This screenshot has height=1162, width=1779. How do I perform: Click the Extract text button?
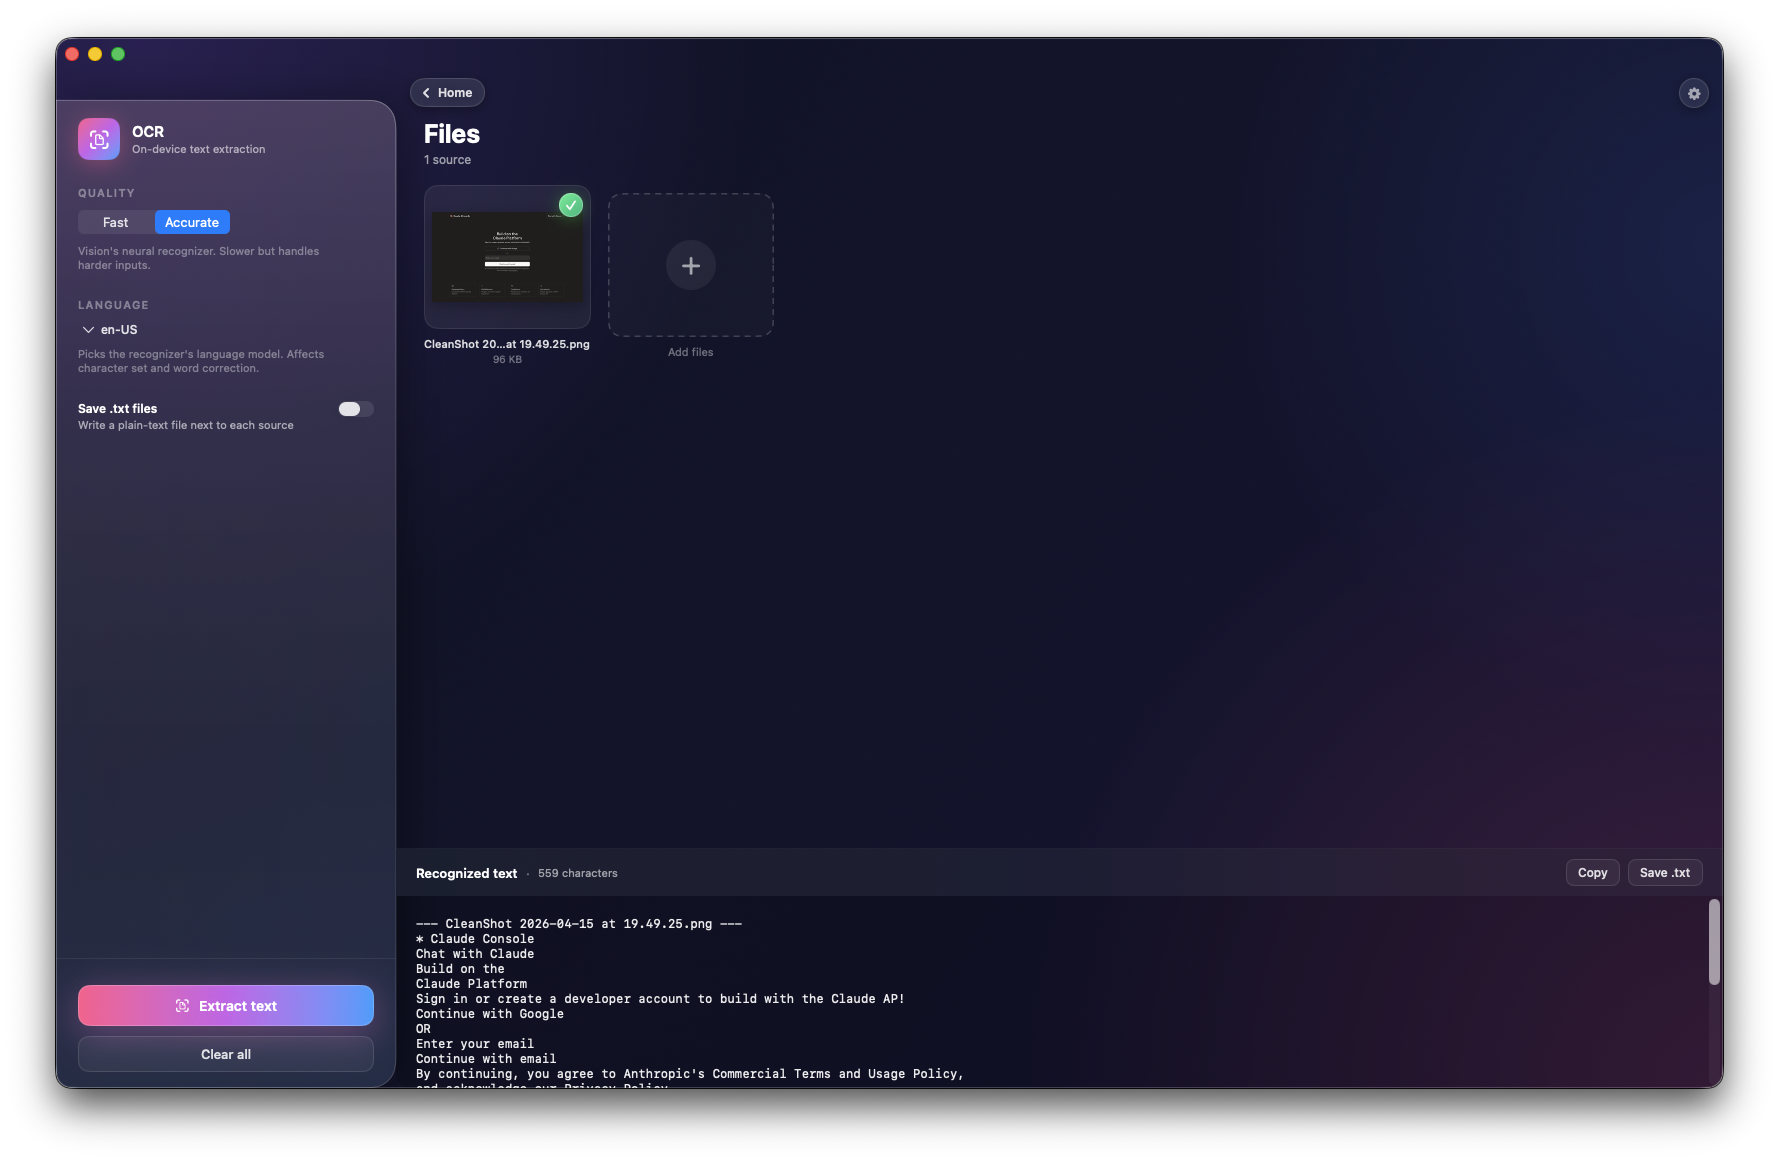[x=226, y=1006]
